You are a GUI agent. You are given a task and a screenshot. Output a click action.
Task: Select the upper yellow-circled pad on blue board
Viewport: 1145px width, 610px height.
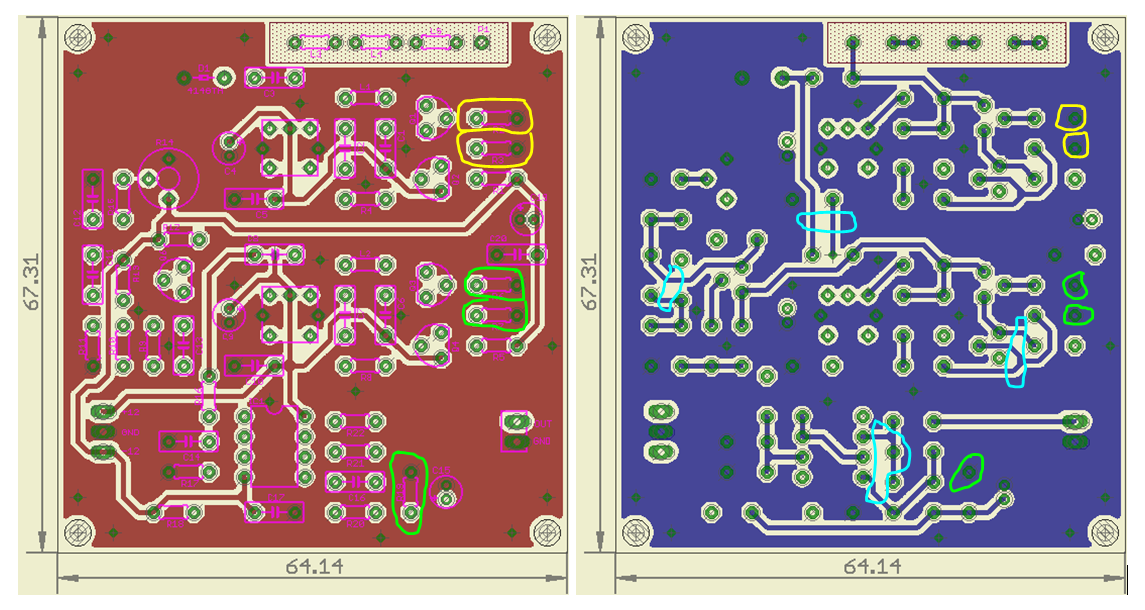1073,118
